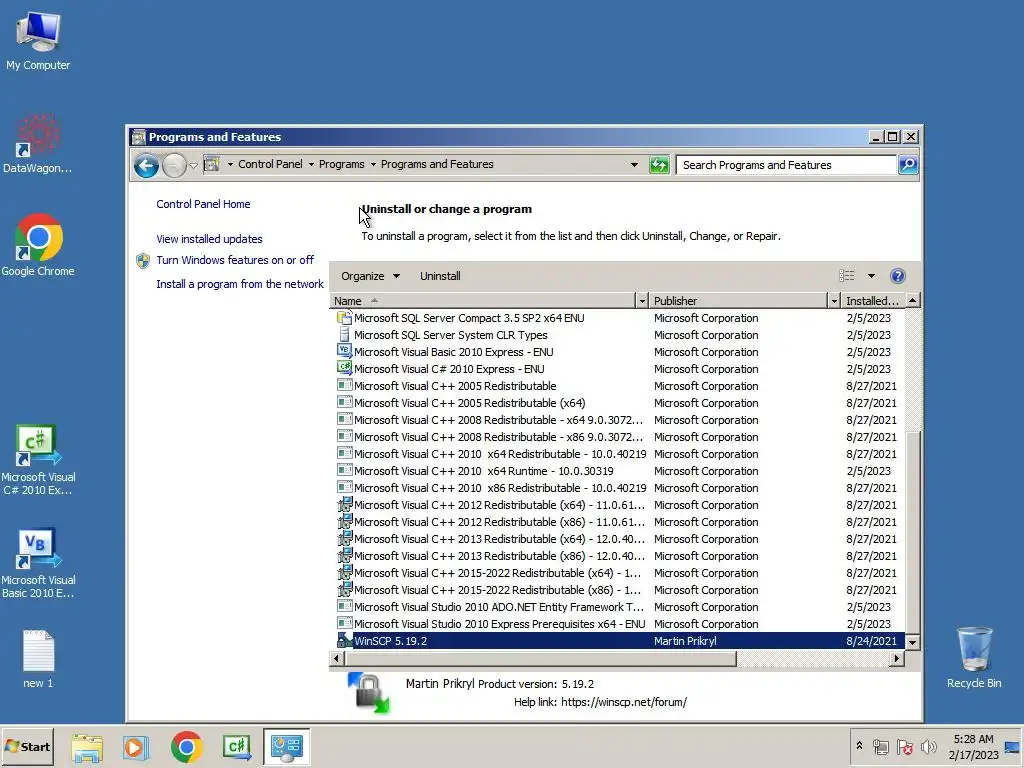Expand the address bar history dropdown
This screenshot has width=1024, height=768.
(634, 165)
